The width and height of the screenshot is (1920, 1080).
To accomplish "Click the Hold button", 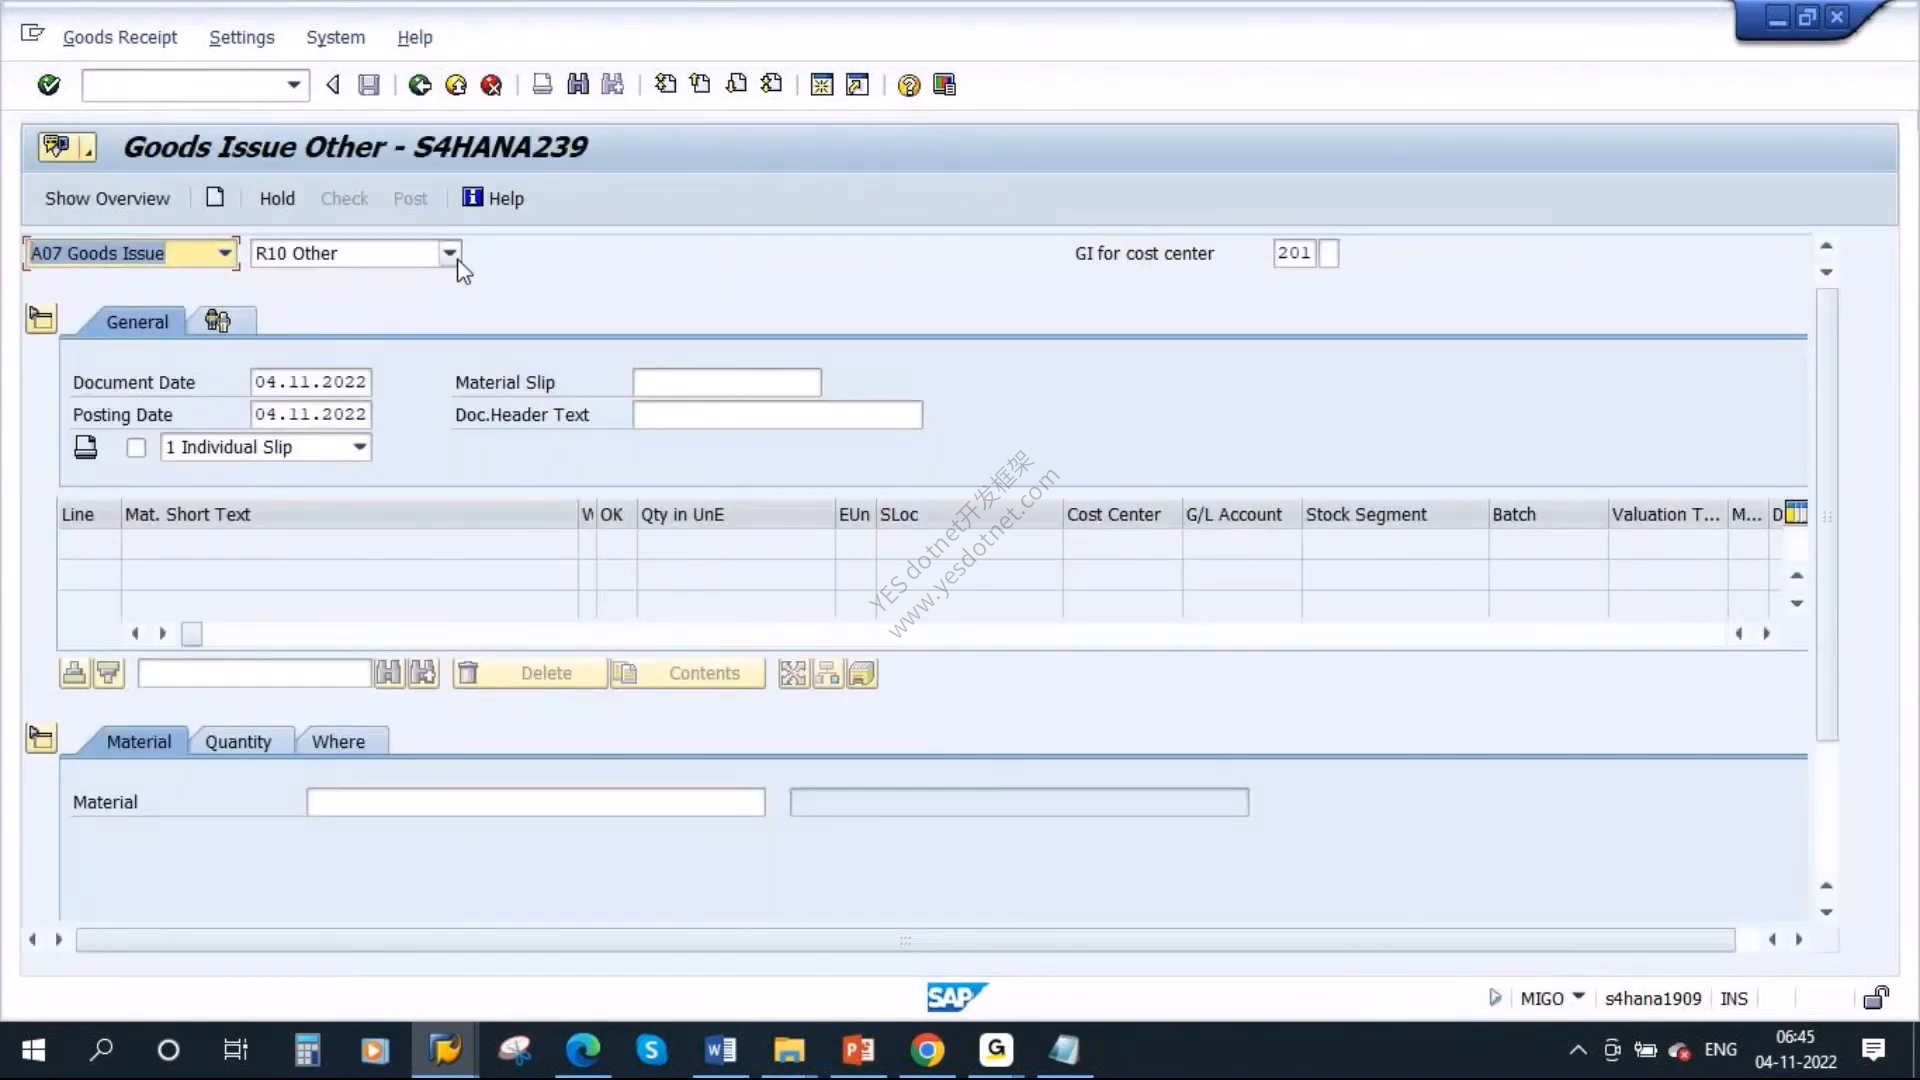I will (277, 198).
